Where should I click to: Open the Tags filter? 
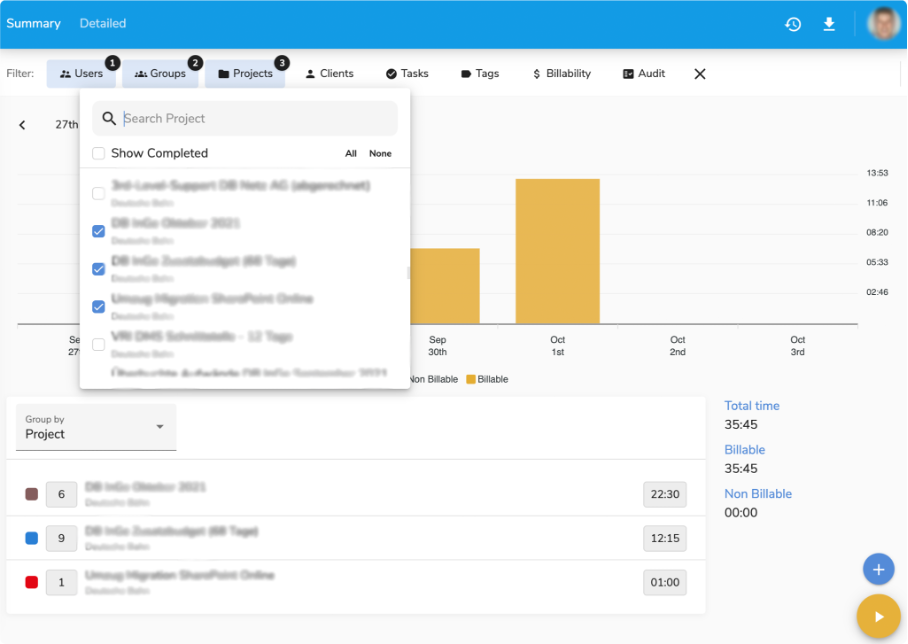click(x=479, y=74)
